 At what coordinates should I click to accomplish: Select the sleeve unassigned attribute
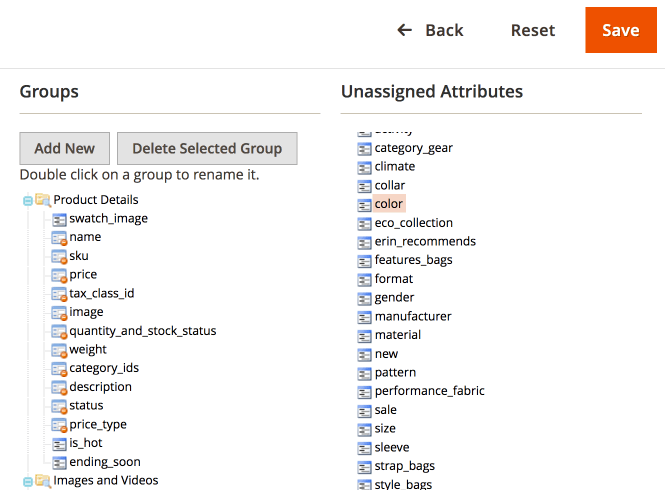392,447
